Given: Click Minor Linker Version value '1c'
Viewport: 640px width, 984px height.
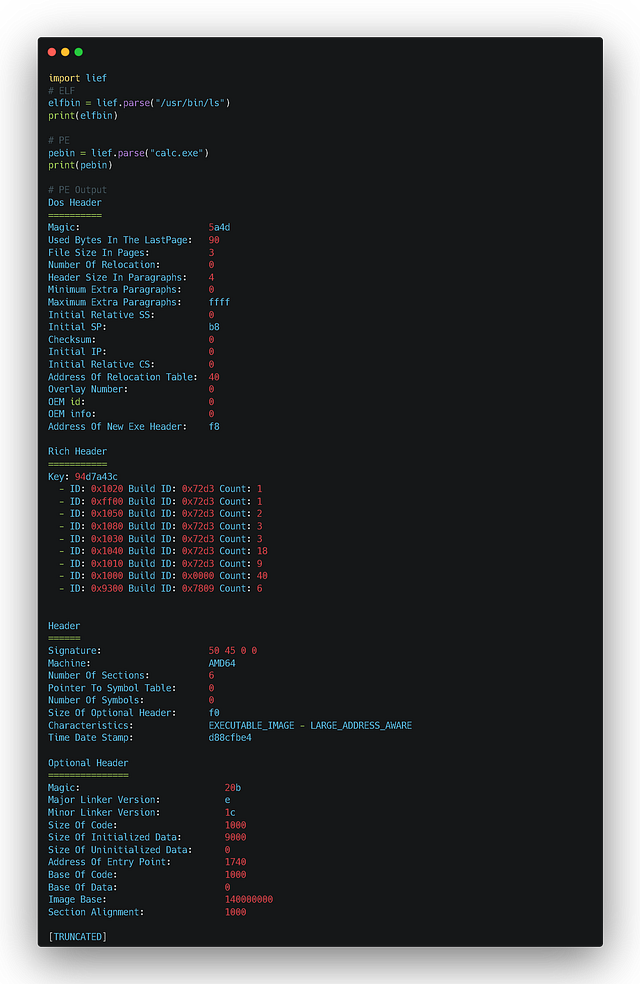Looking at the screenshot, I should tap(230, 812).
